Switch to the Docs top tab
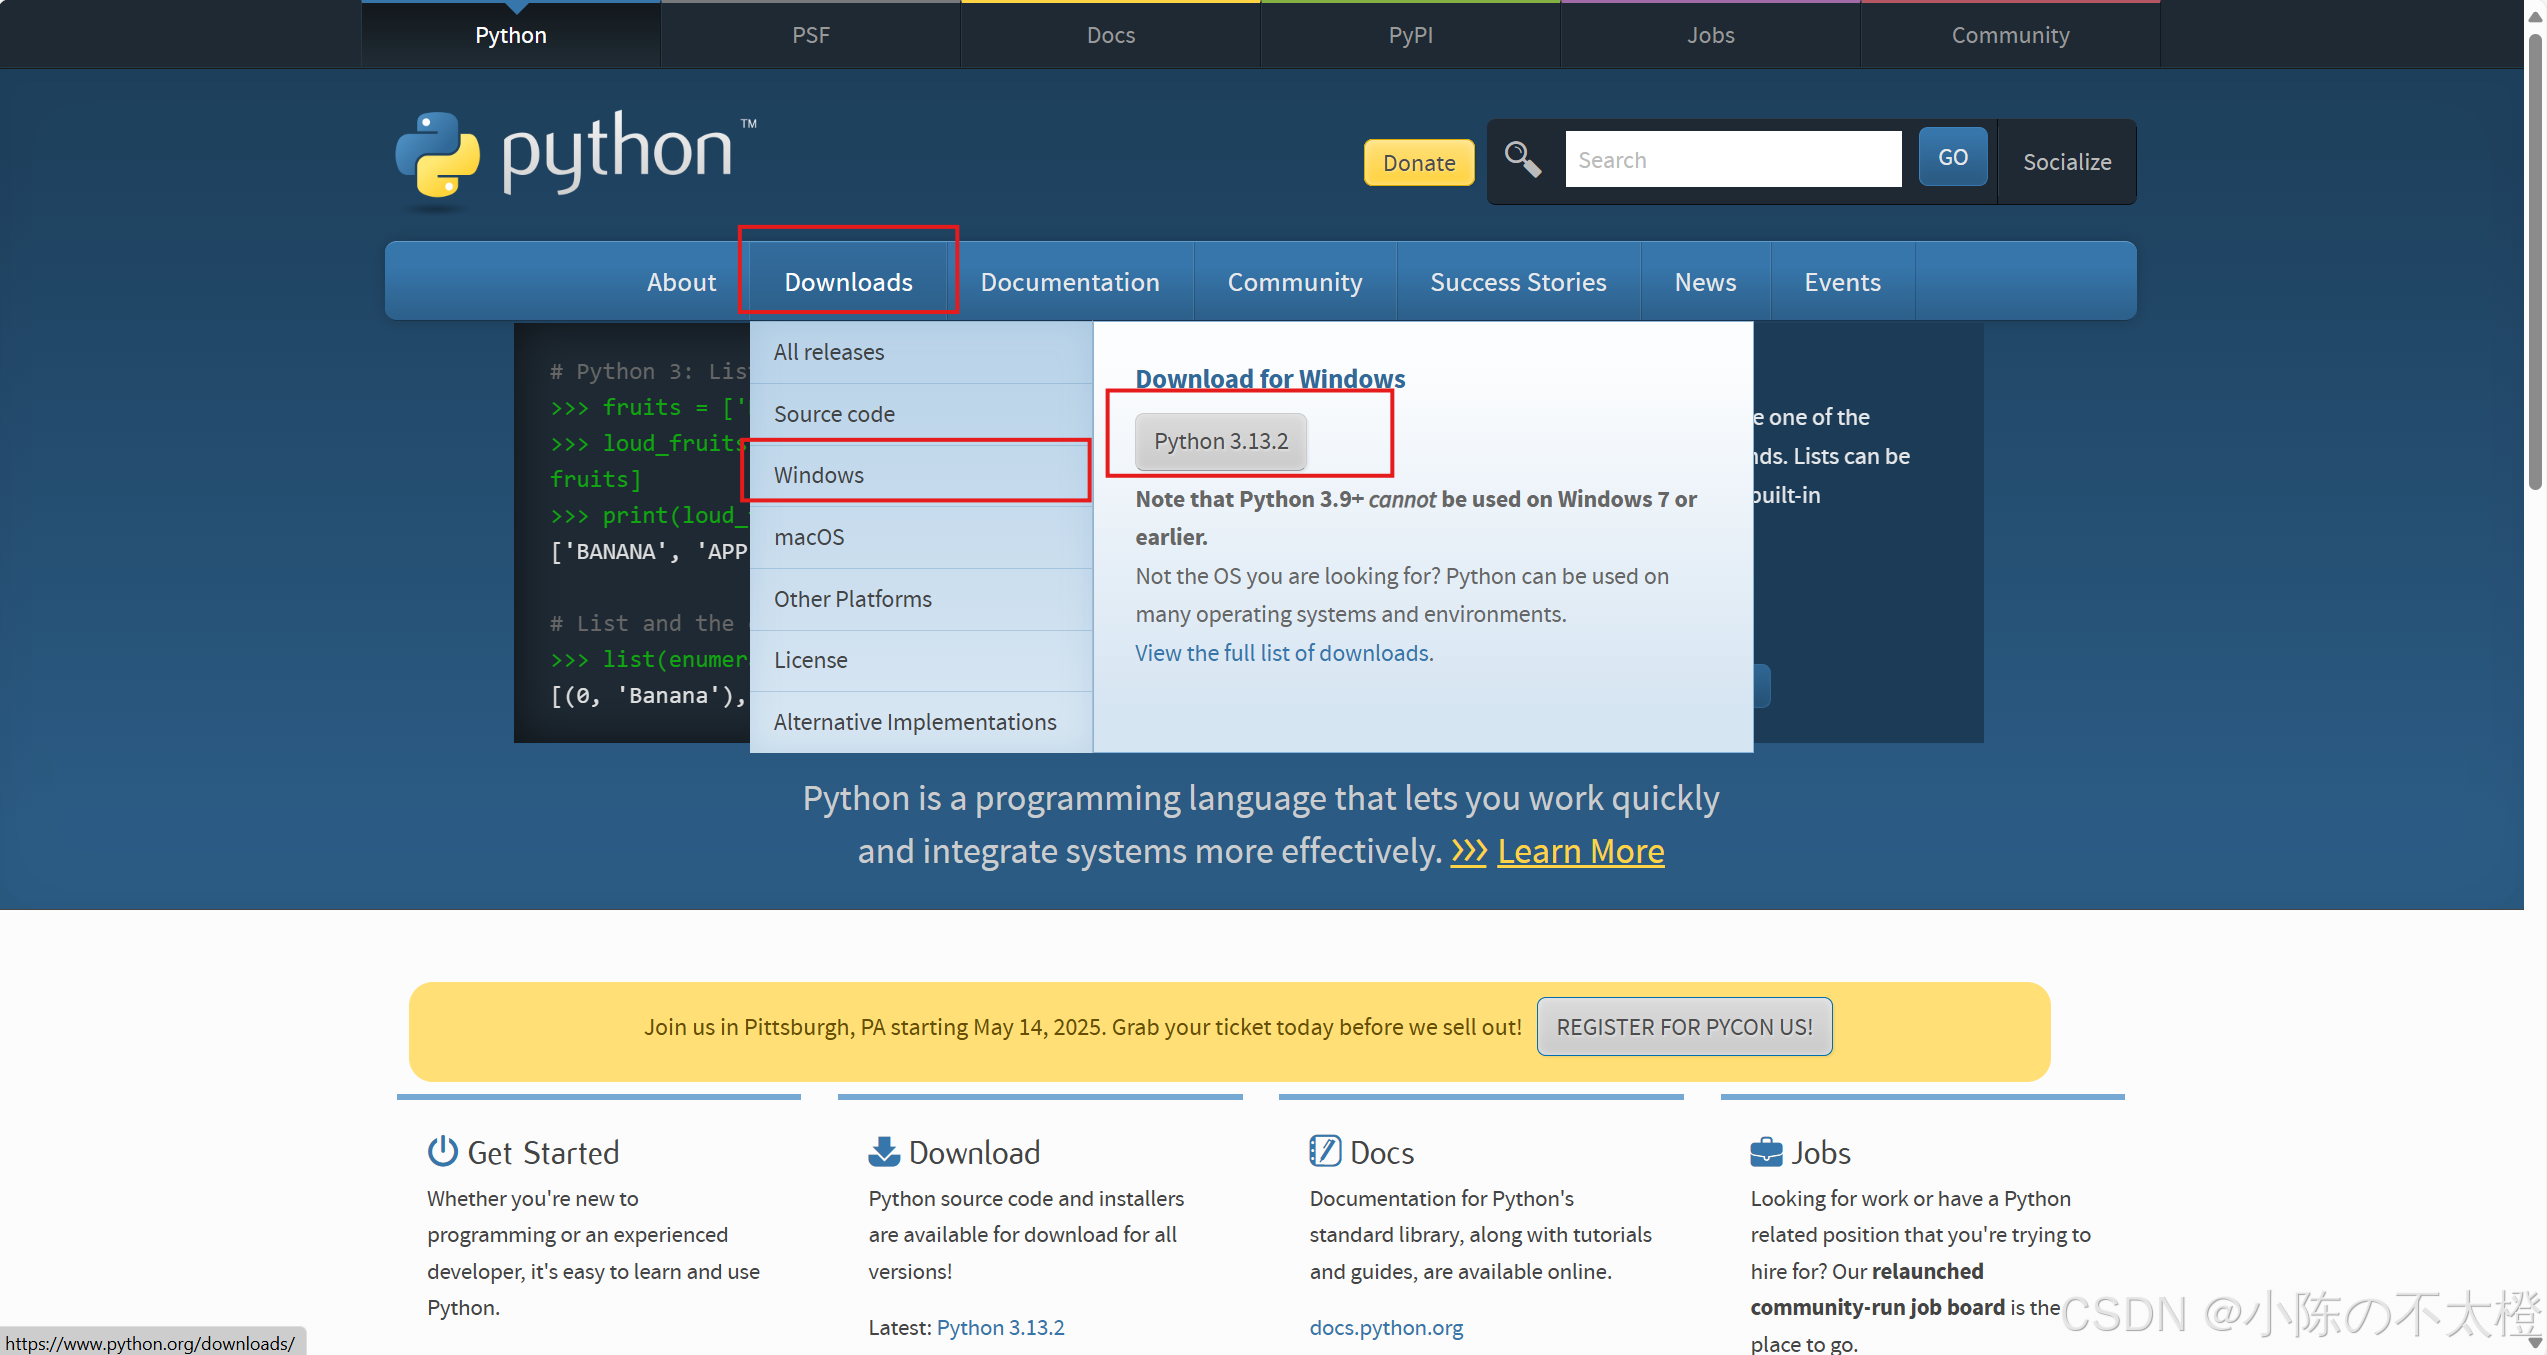 pos(1111,35)
